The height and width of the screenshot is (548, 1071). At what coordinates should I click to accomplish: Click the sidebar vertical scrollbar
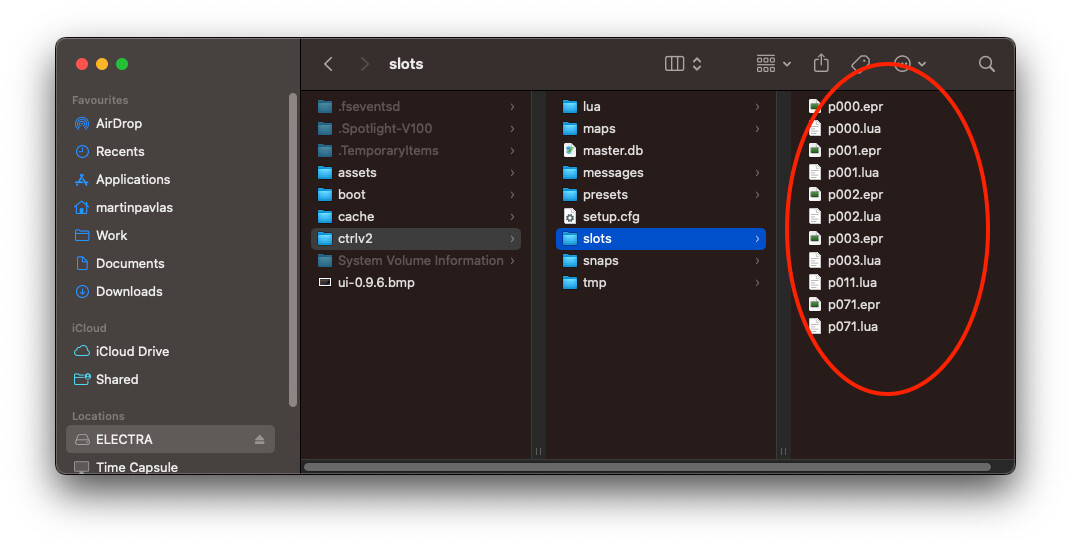click(x=293, y=250)
